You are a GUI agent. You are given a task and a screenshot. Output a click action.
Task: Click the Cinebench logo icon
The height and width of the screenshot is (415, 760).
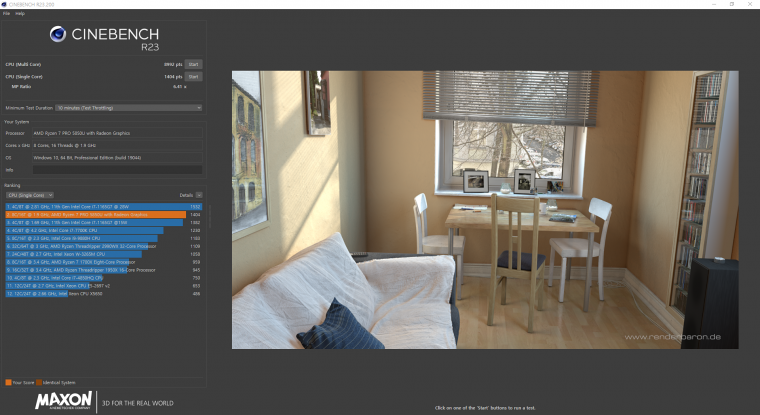[58, 34]
